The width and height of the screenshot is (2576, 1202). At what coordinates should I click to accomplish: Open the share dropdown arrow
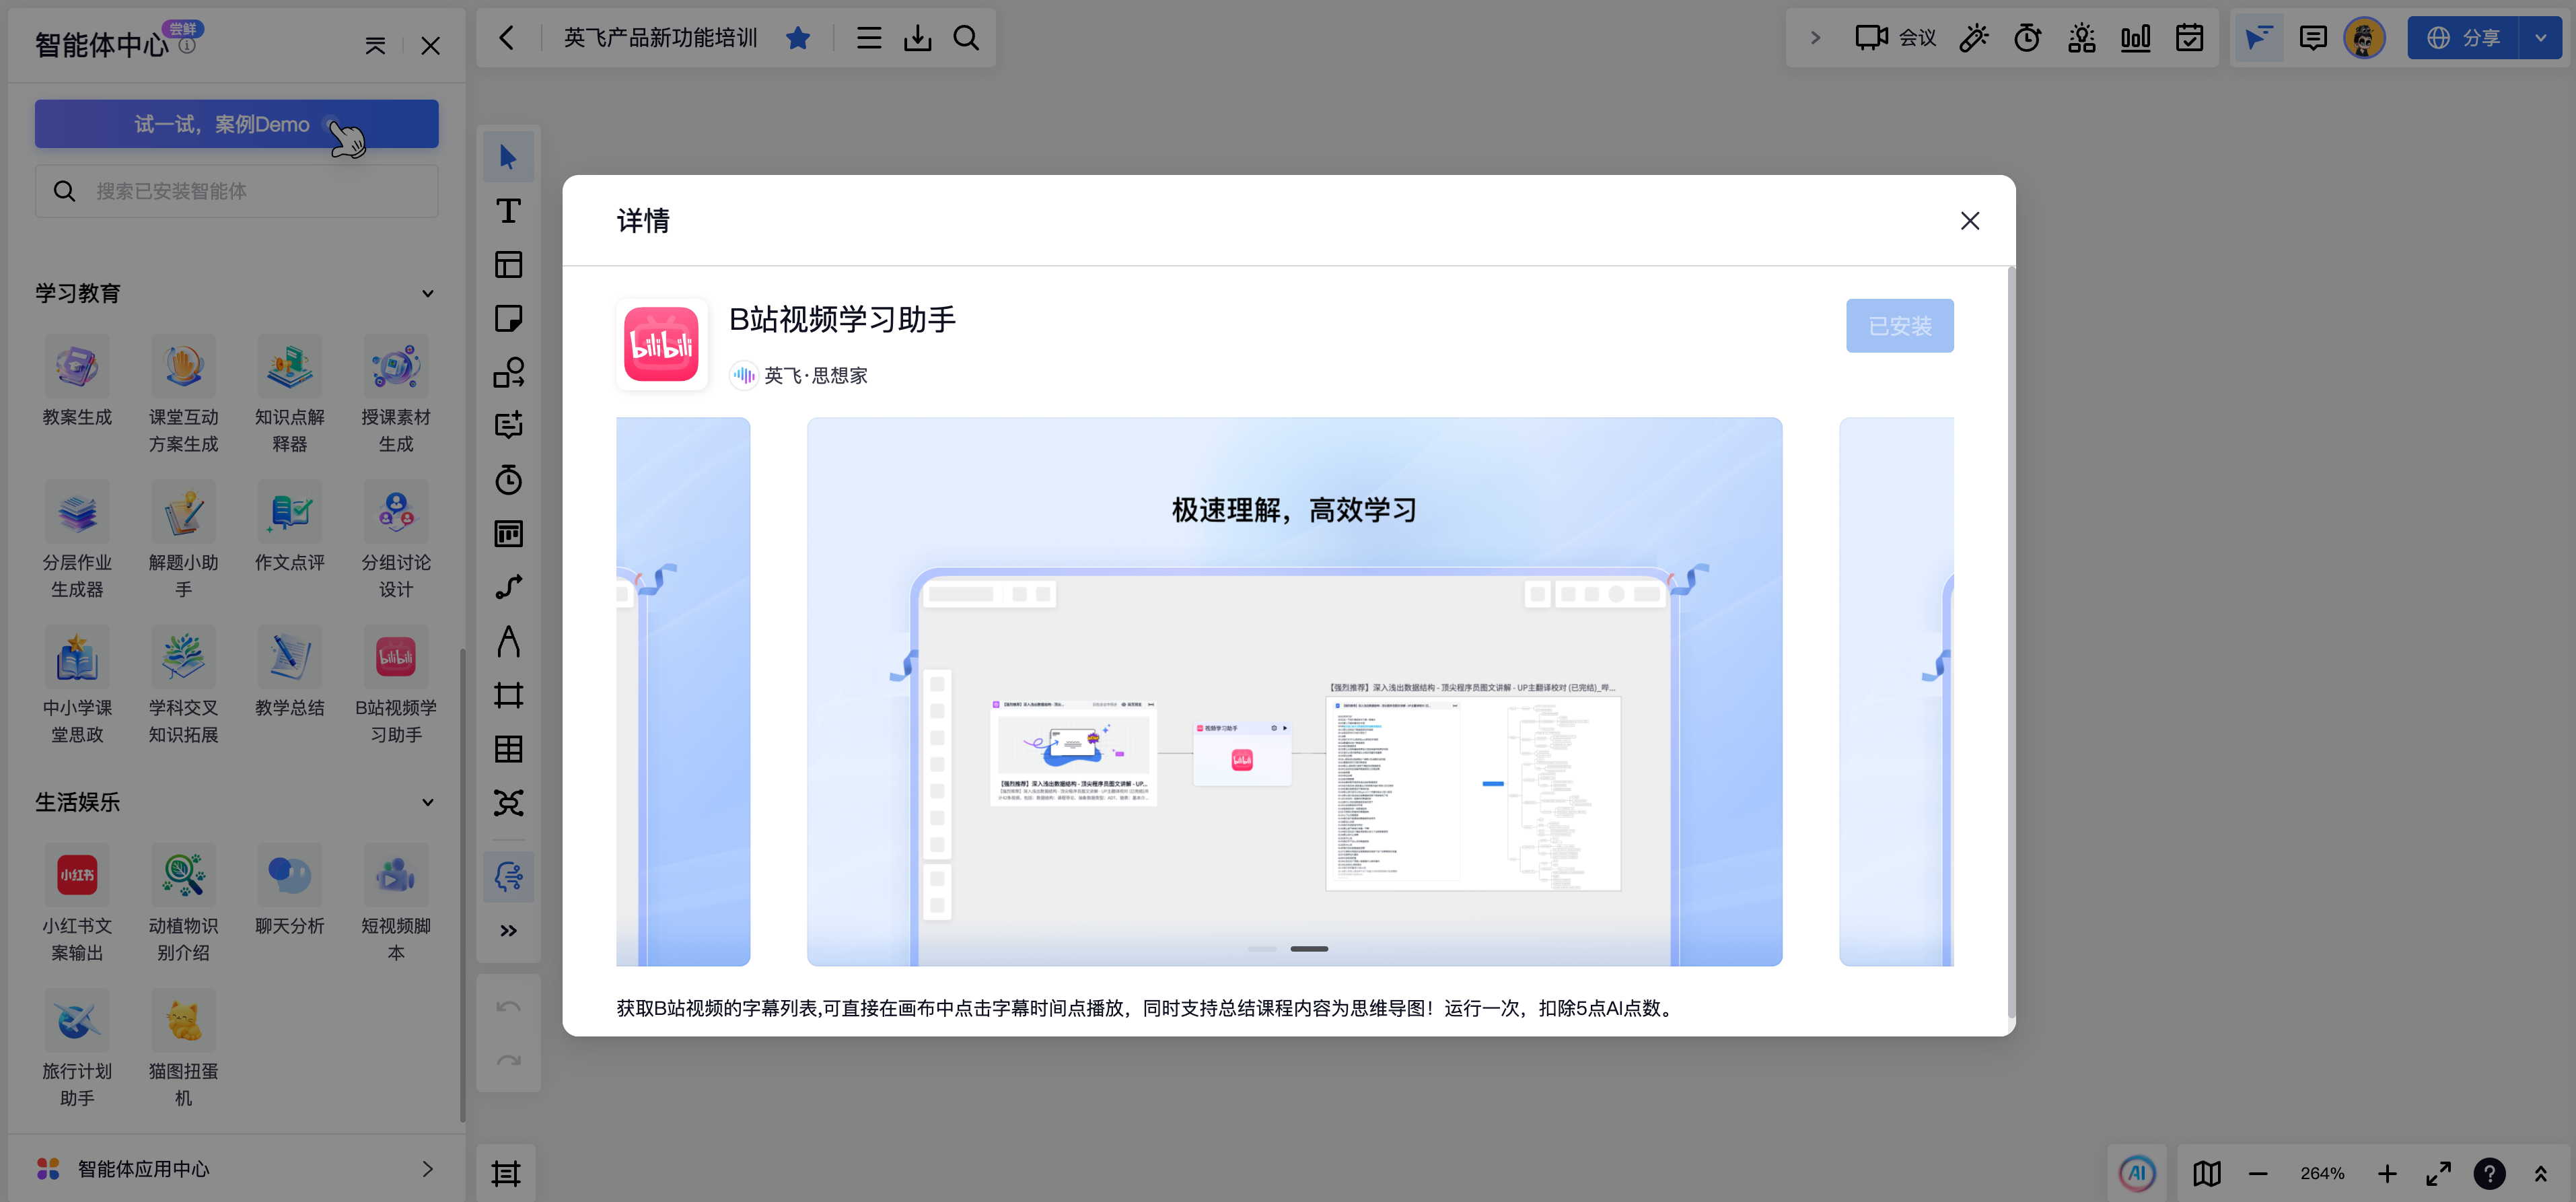[x=2541, y=38]
